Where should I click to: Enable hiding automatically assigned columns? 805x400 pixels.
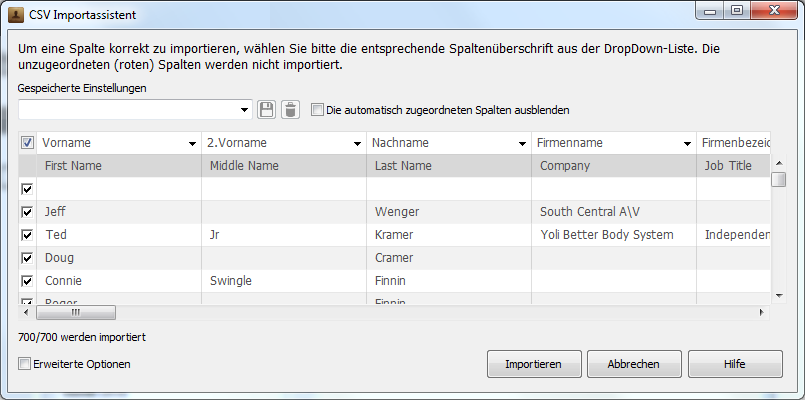(x=318, y=110)
